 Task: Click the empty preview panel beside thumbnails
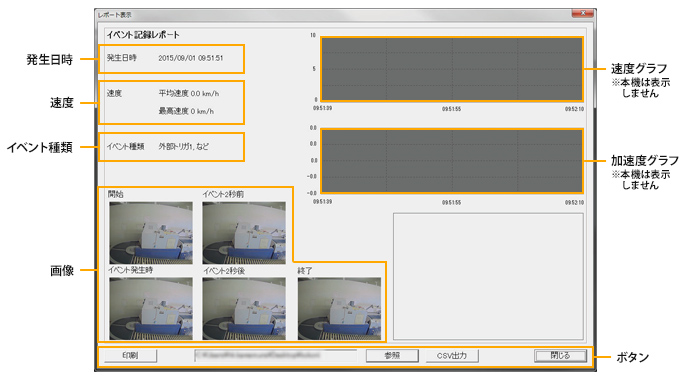[x=488, y=276]
